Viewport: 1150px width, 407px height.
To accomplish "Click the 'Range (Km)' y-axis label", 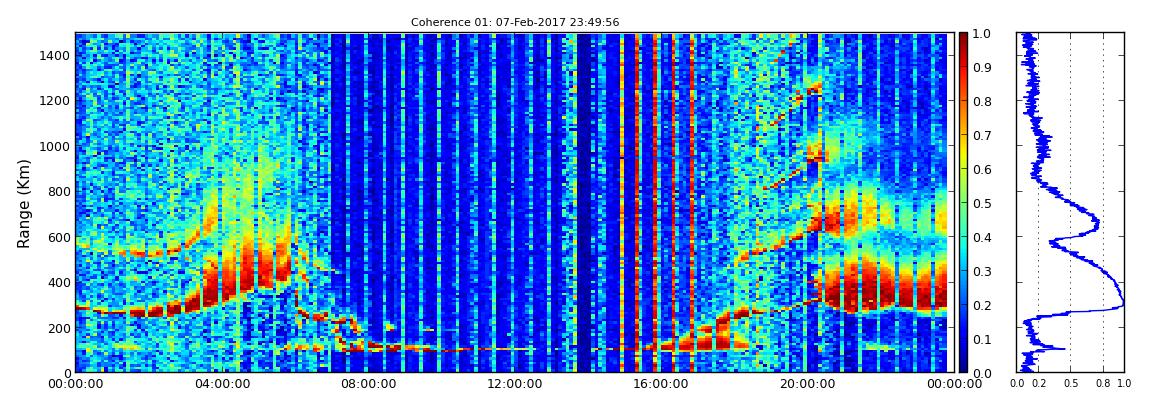I will pos(24,203).
